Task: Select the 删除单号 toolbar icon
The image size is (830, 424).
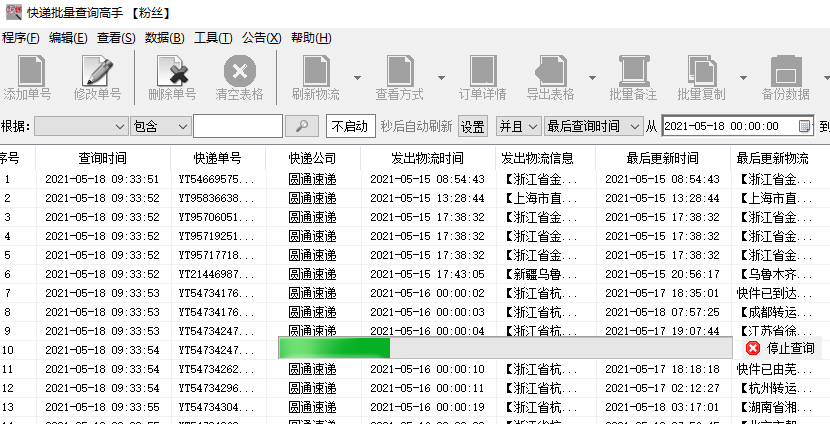Action: (x=173, y=70)
